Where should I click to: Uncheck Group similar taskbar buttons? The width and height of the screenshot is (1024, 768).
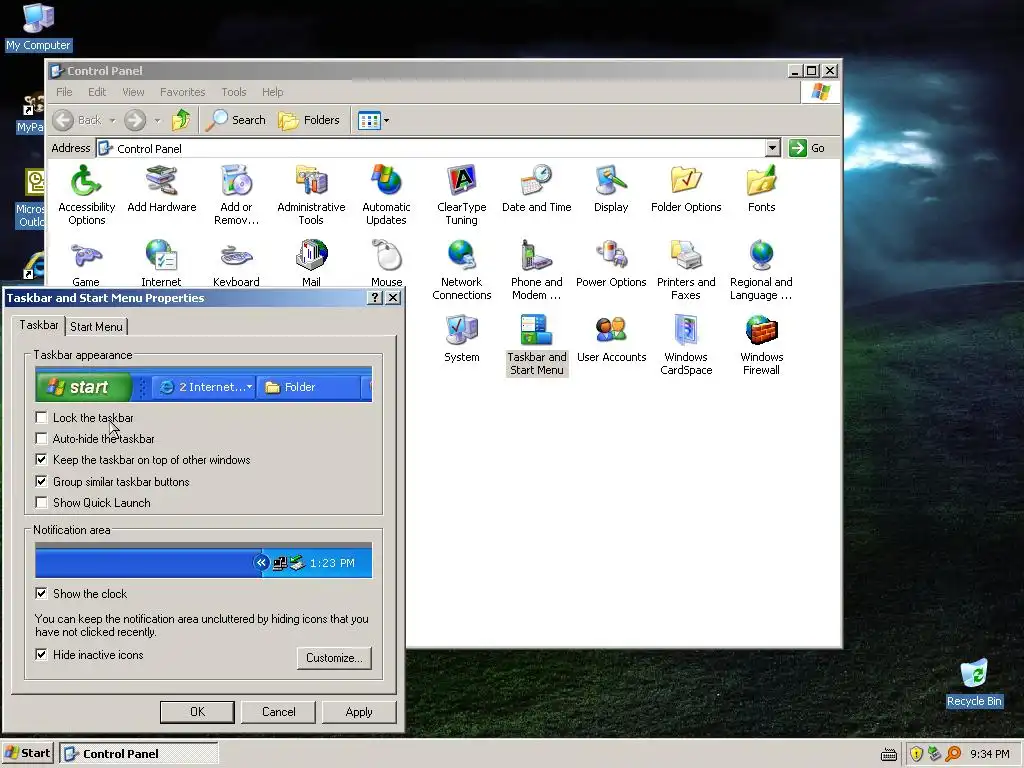42,481
